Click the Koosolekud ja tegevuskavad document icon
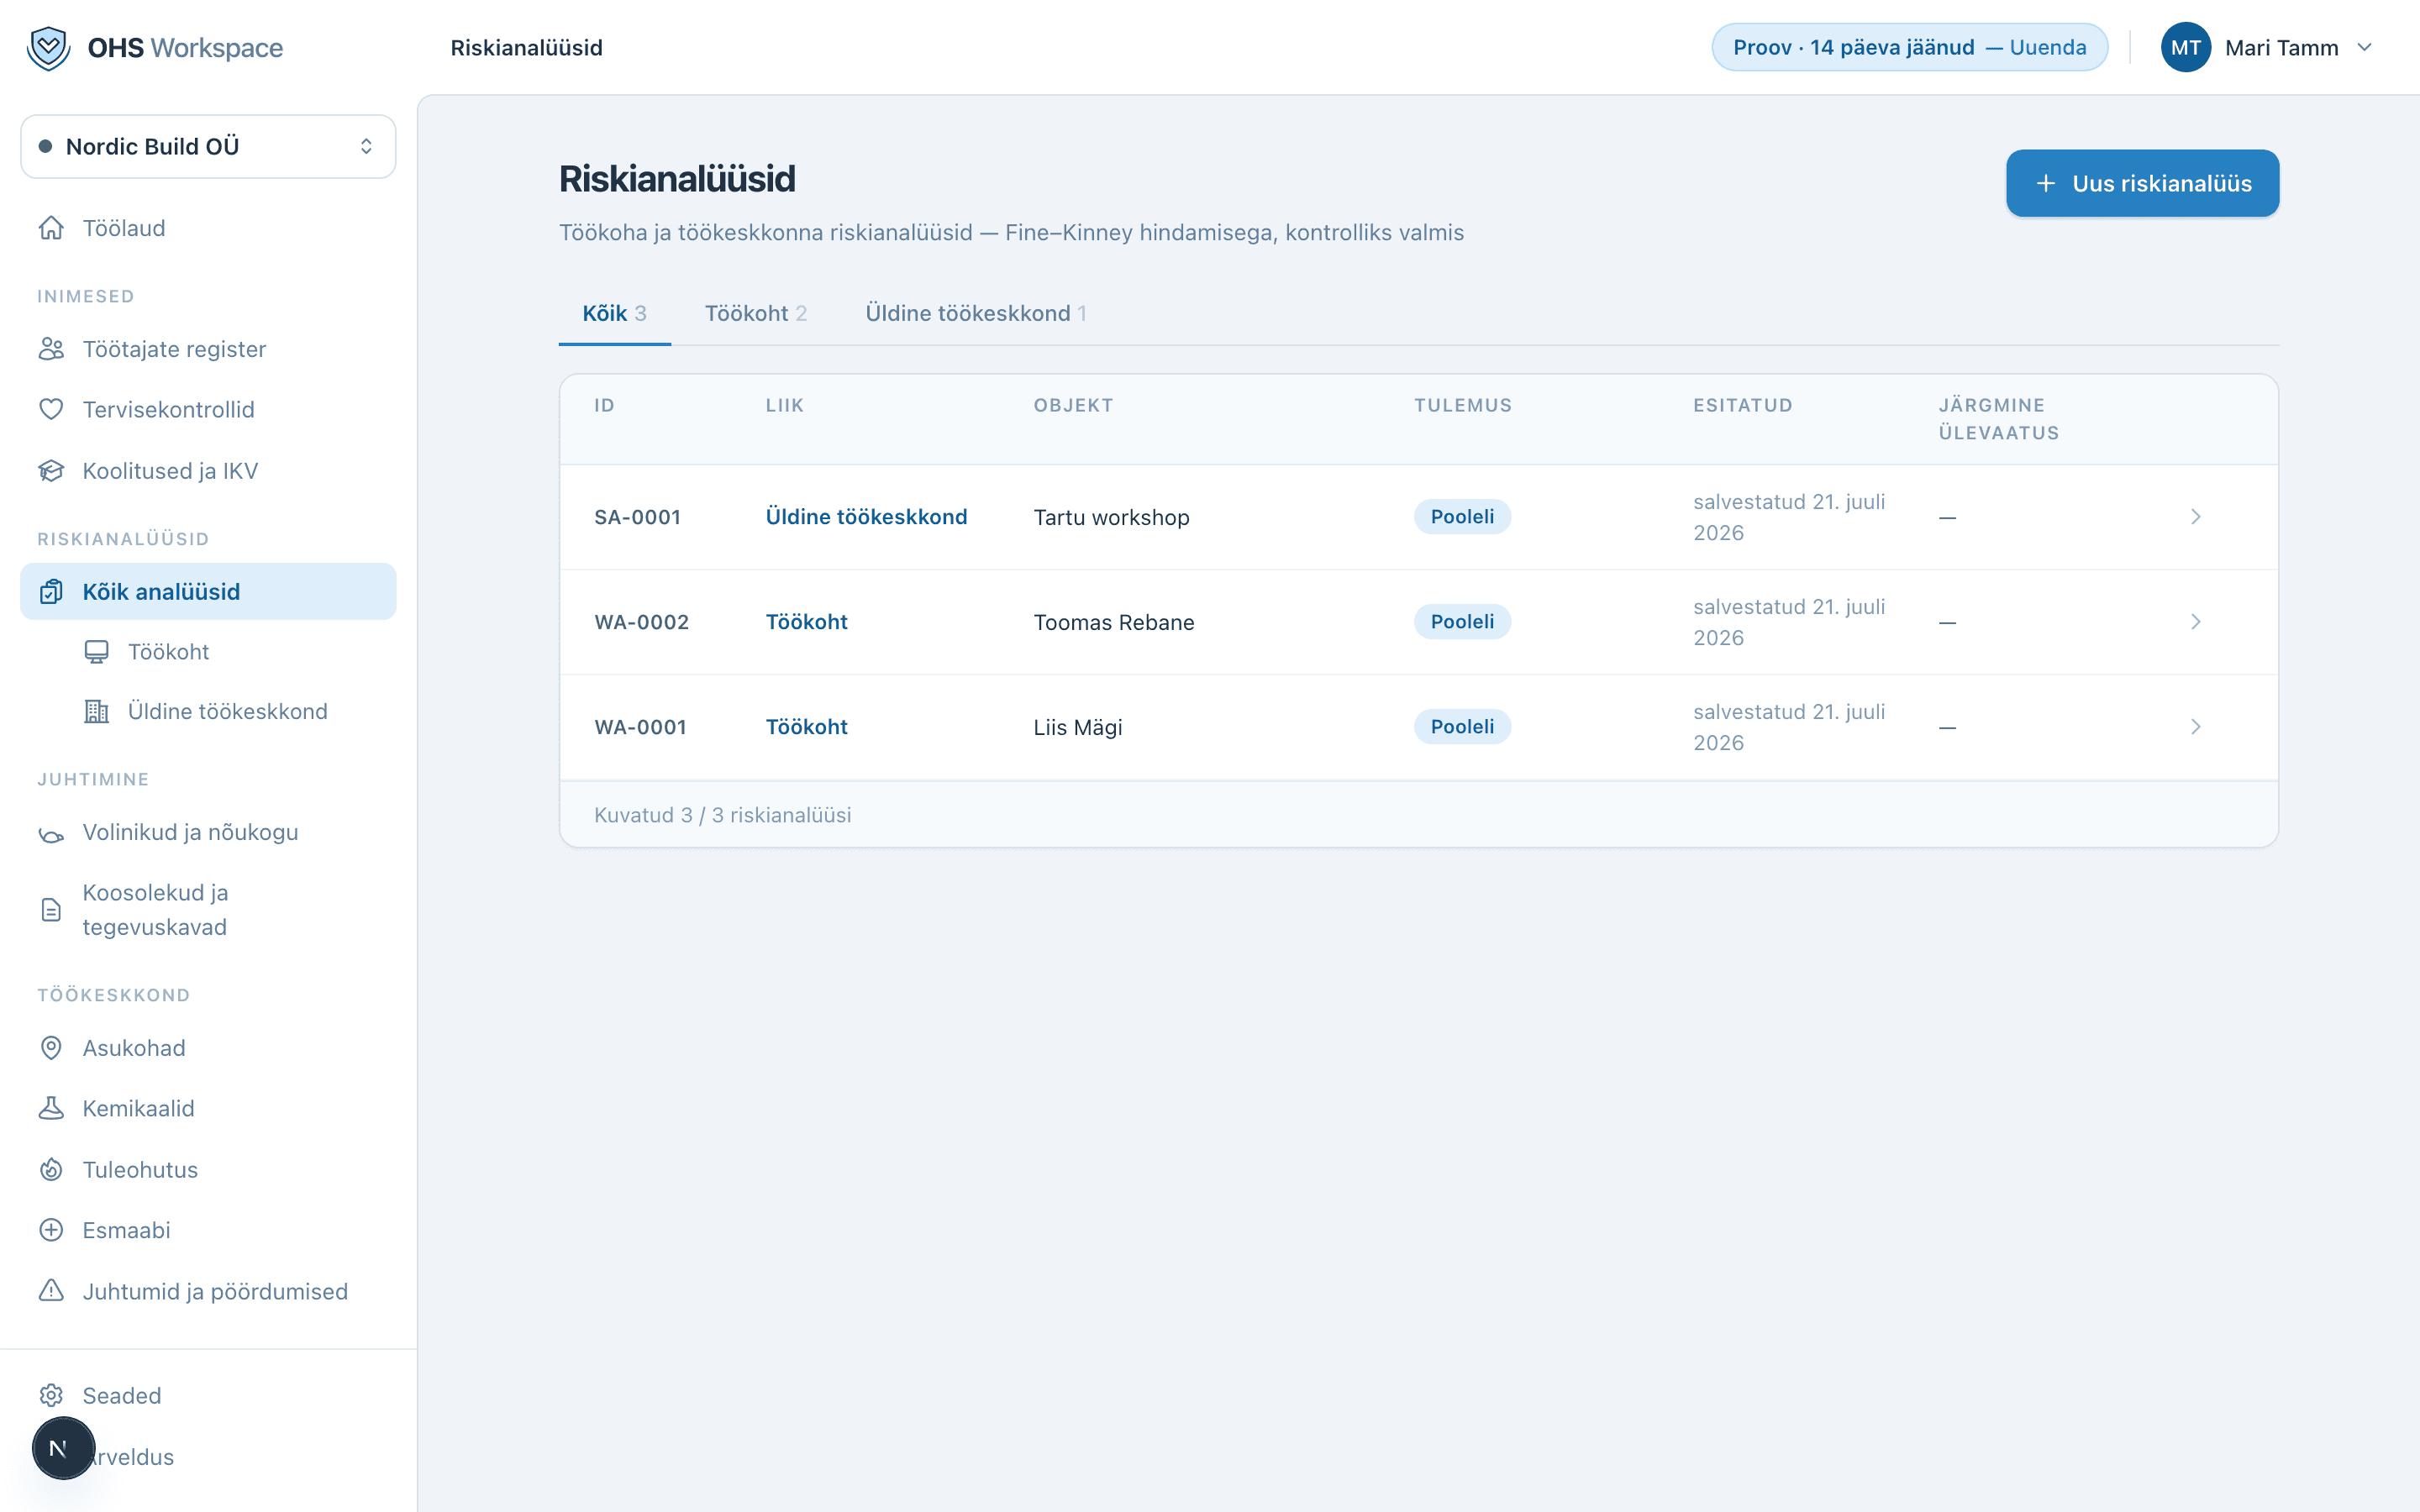Image resolution: width=2420 pixels, height=1512 pixels. point(51,910)
